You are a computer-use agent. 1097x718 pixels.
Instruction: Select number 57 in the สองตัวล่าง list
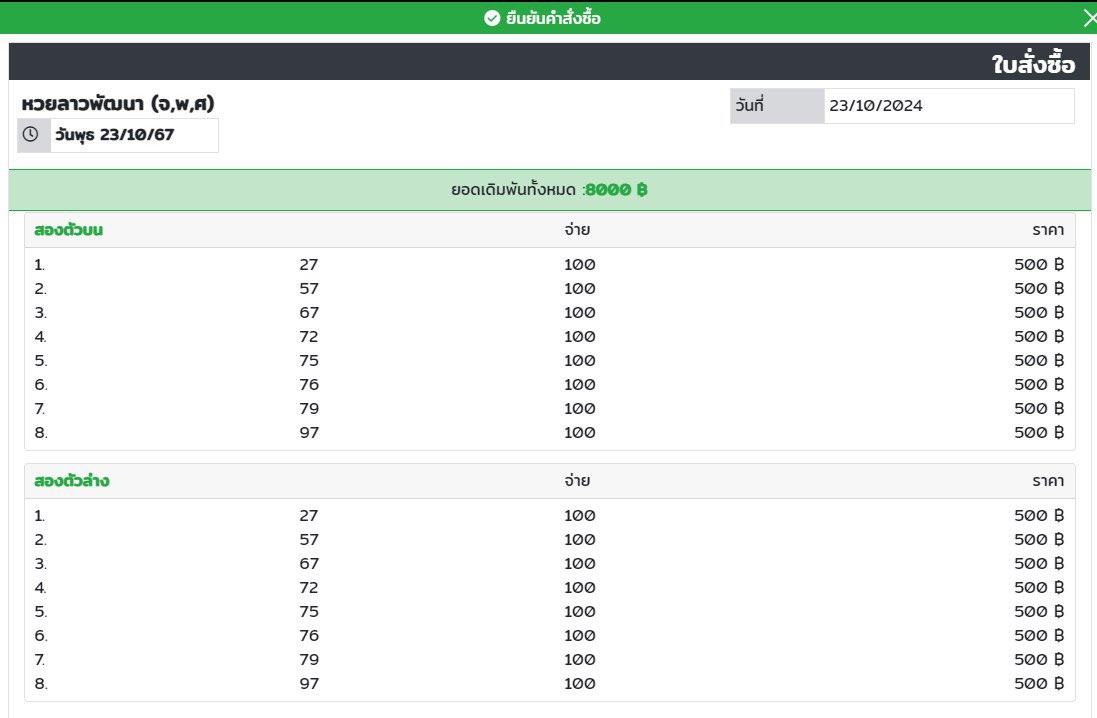pos(309,540)
